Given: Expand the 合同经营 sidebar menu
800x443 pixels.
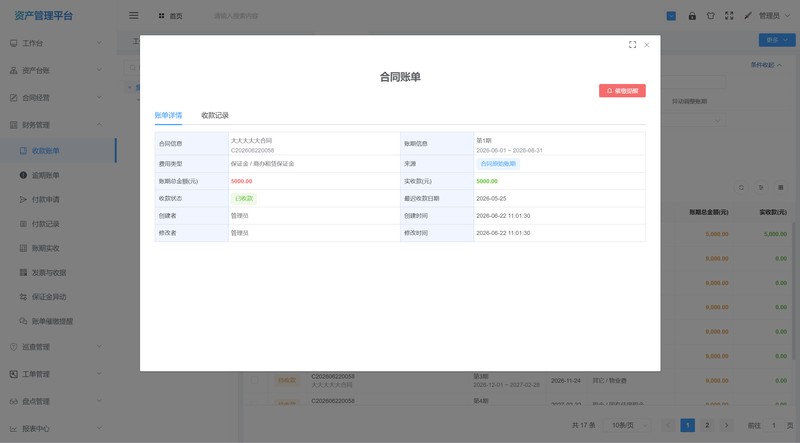Looking at the screenshot, I should pos(56,97).
